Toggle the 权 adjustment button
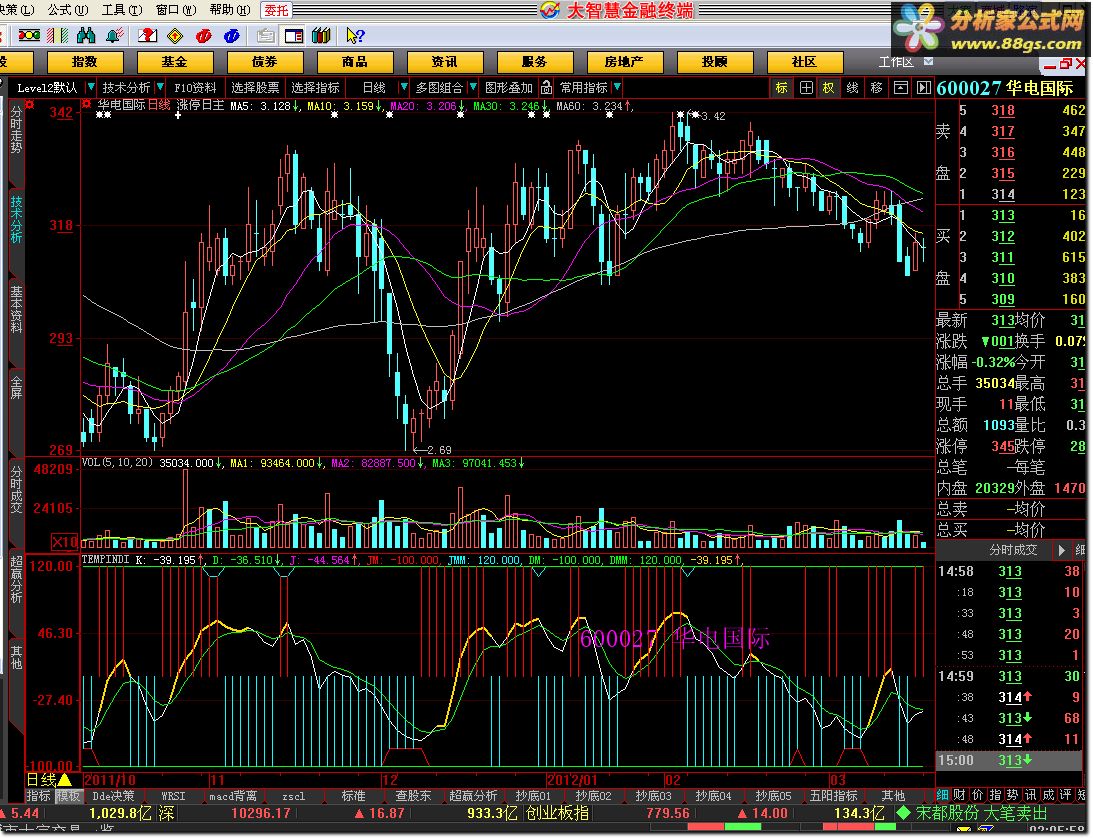The width and height of the screenshot is (1093, 838). (x=828, y=88)
